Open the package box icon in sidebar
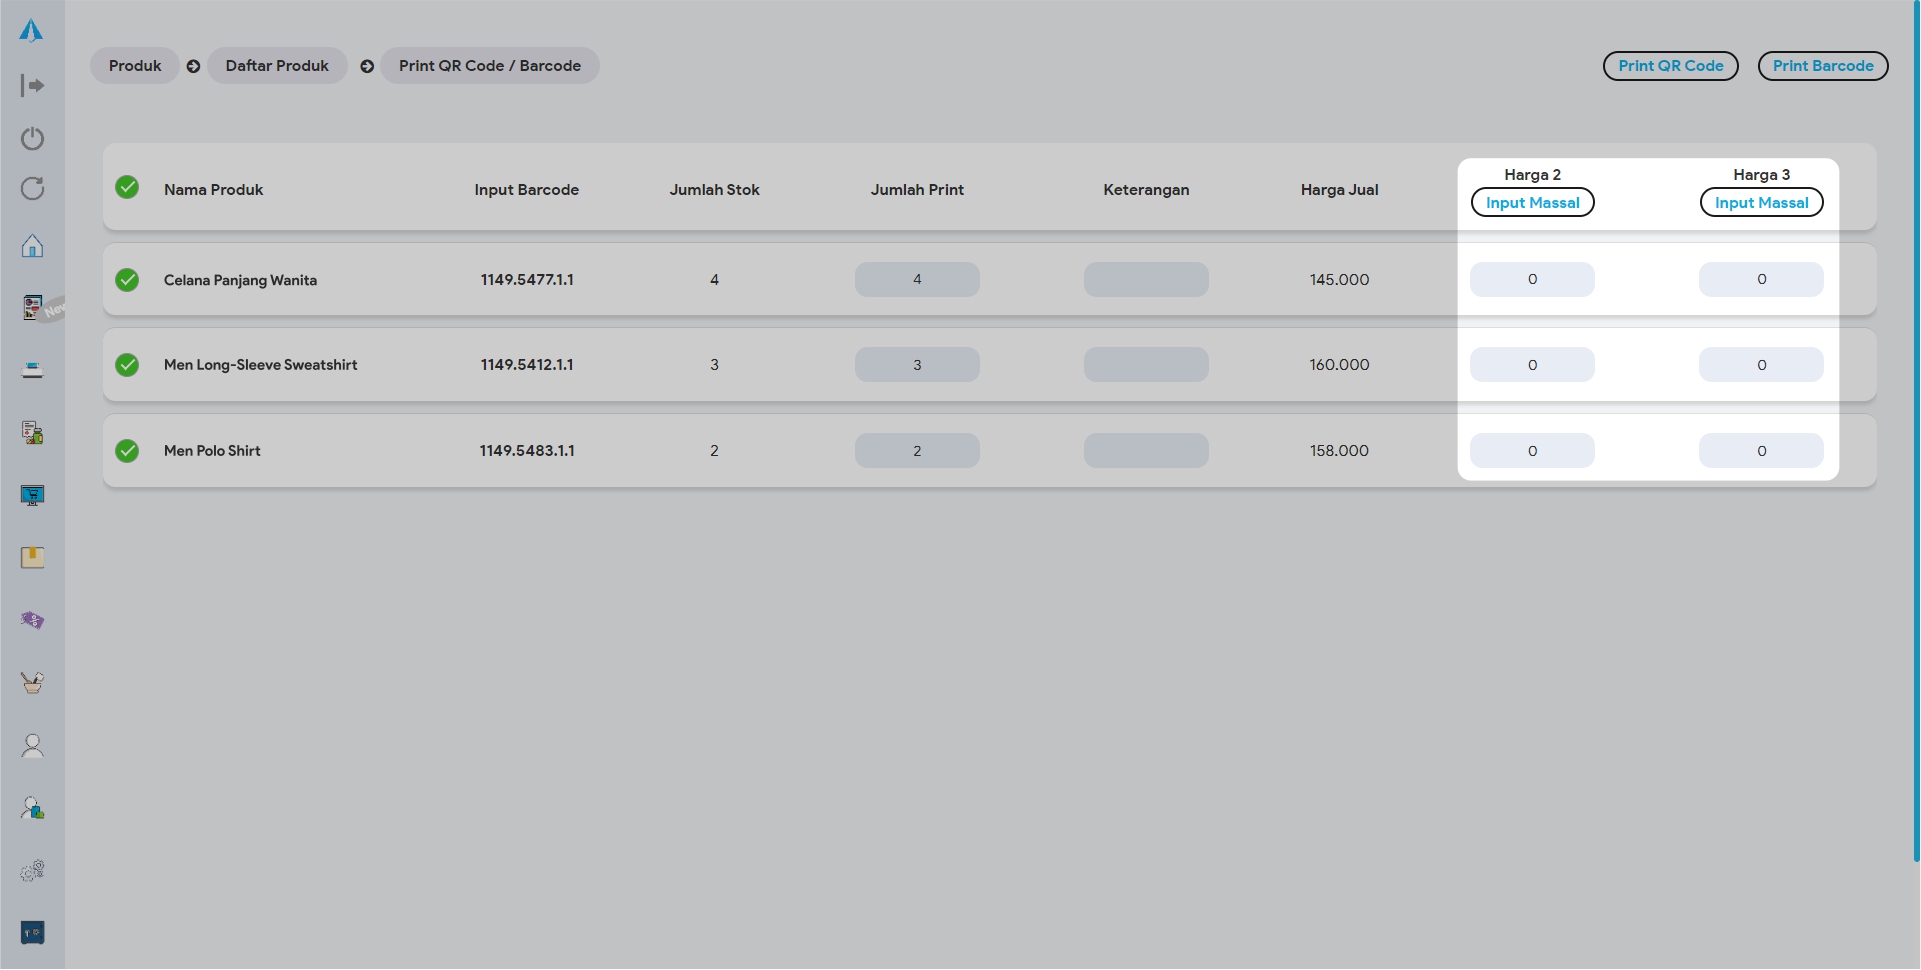 coord(32,558)
